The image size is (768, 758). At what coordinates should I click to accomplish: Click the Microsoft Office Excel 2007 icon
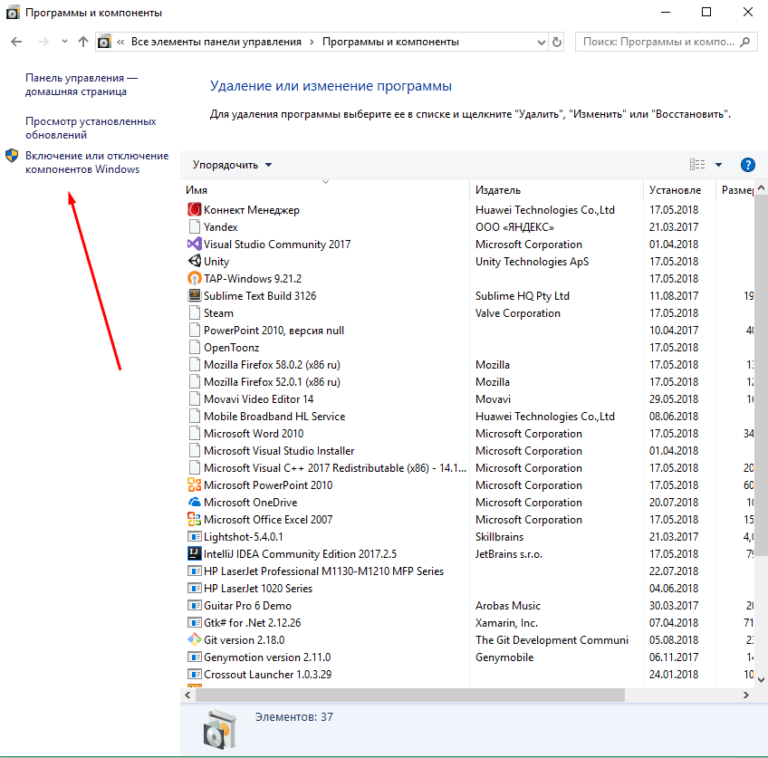click(x=194, y=519)
